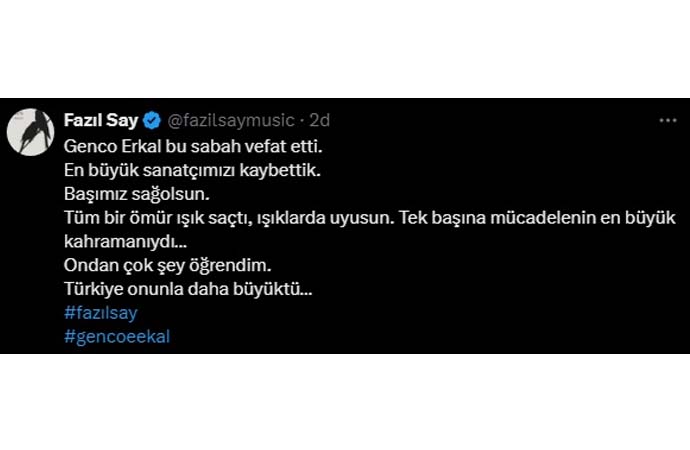Follow the #gencoeekal hashtag link

116,336
